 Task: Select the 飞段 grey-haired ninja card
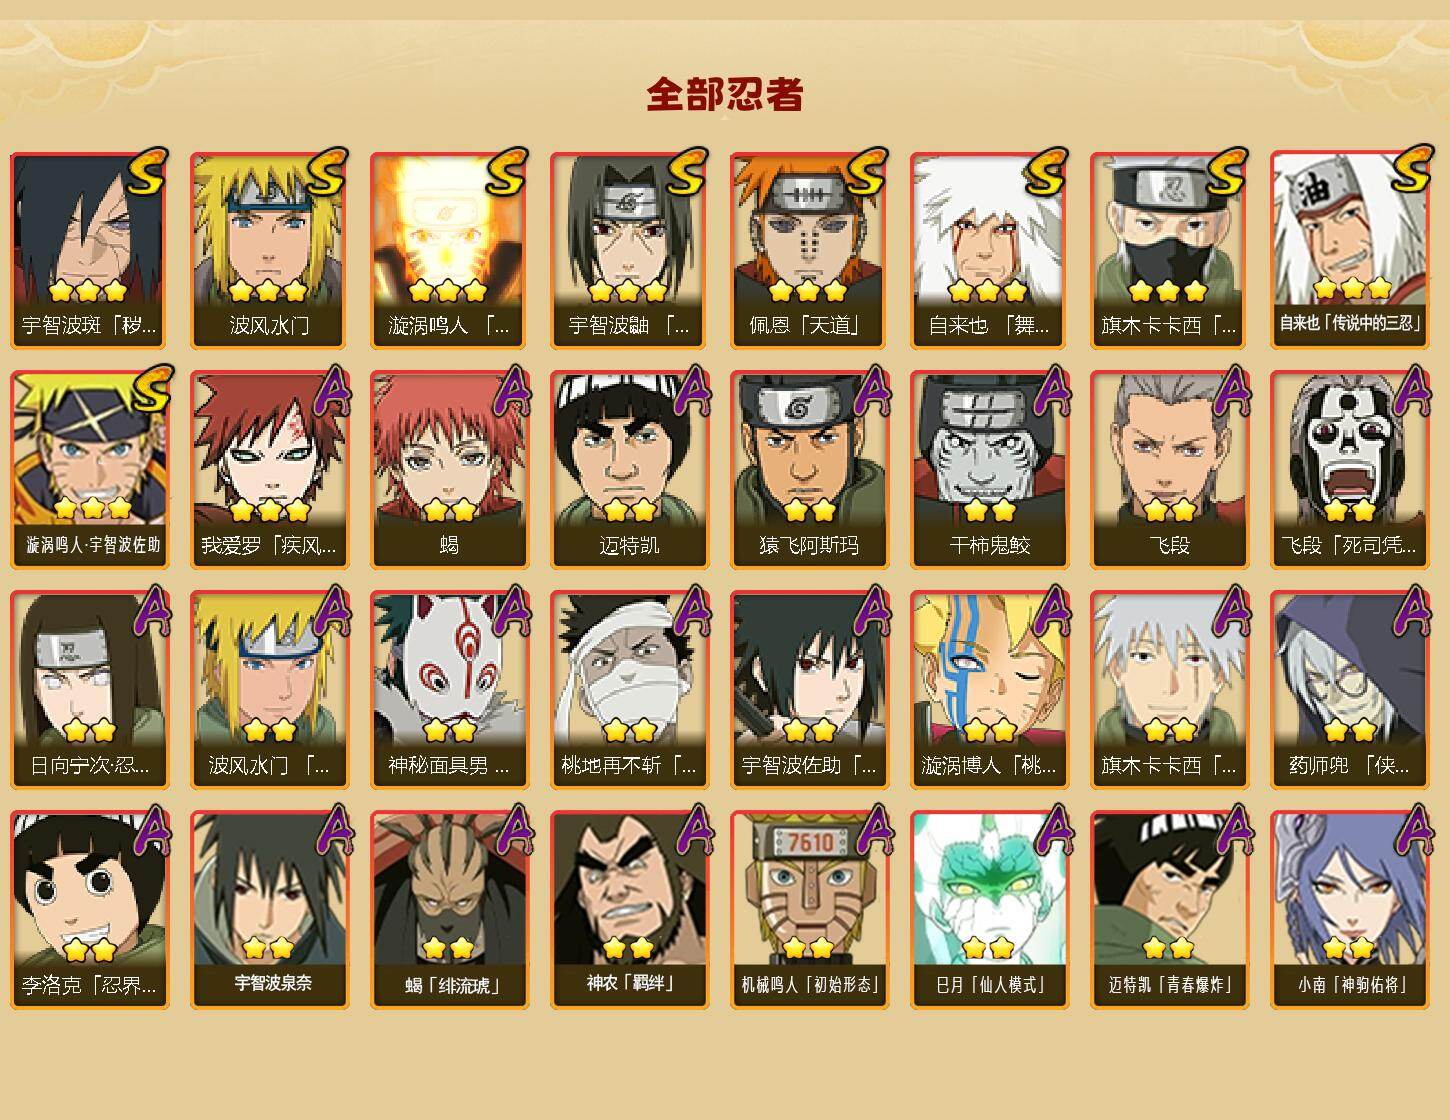pos(1169,470)
